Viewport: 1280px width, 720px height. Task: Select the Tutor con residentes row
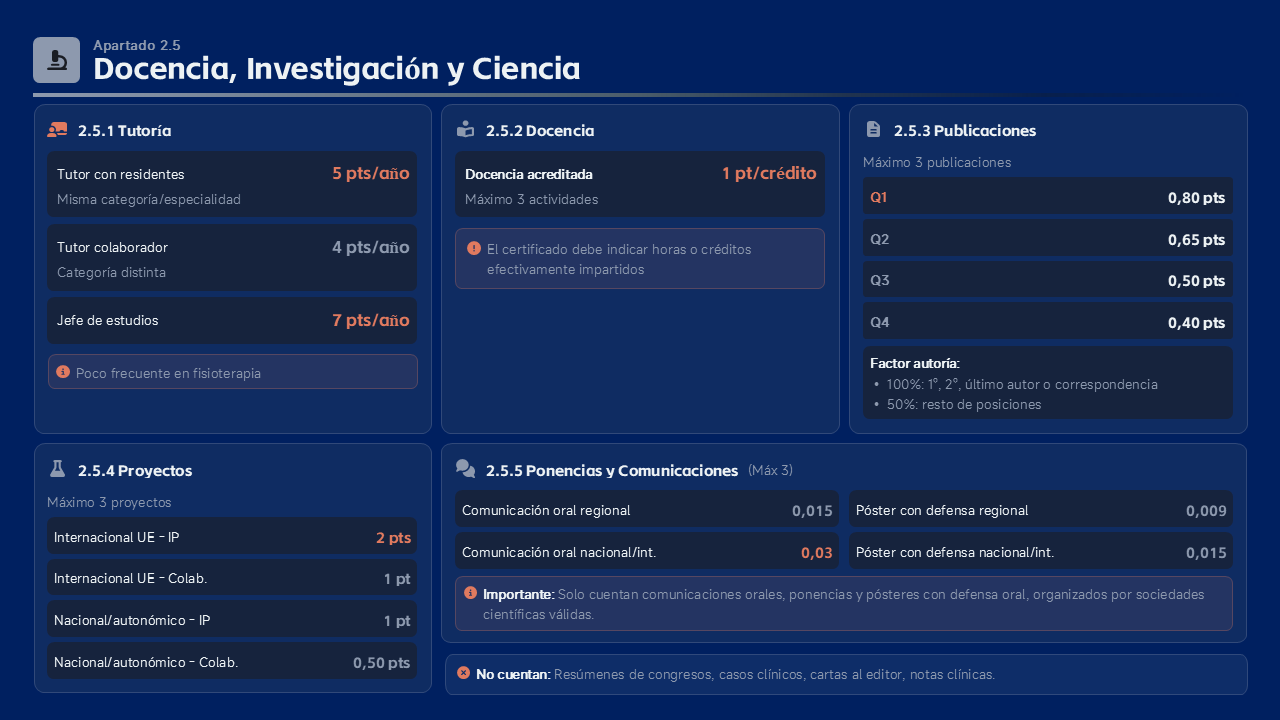point(232,184)
